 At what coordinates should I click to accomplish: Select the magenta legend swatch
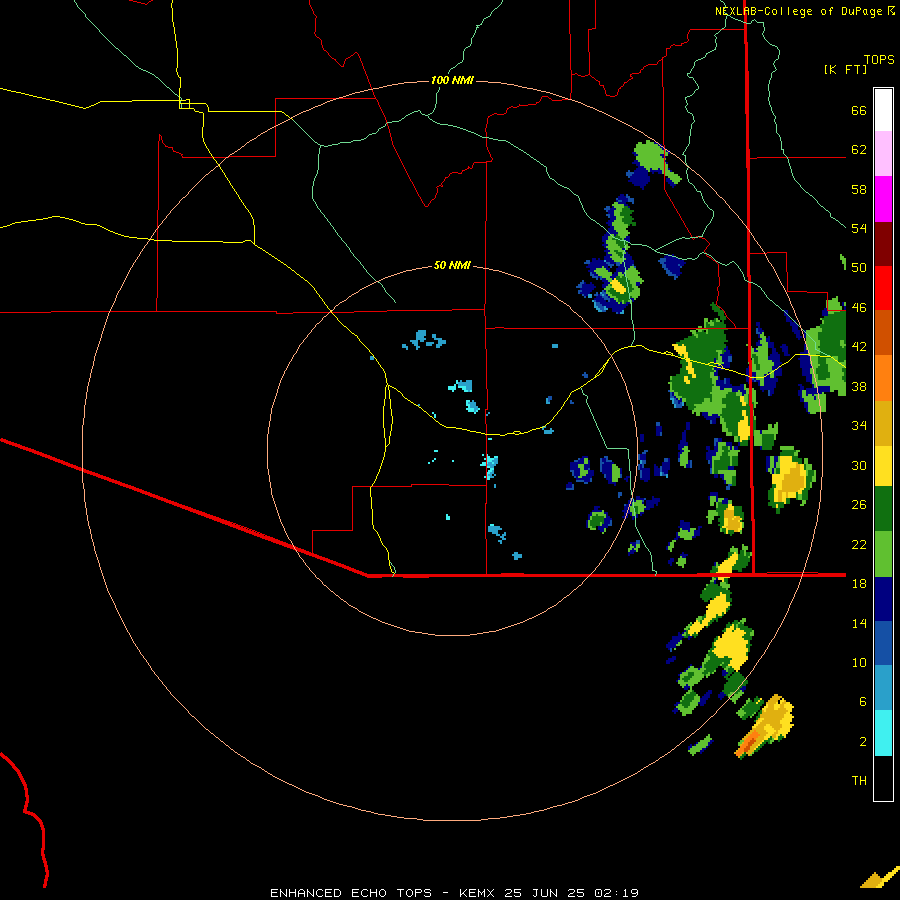click(883, 199)
